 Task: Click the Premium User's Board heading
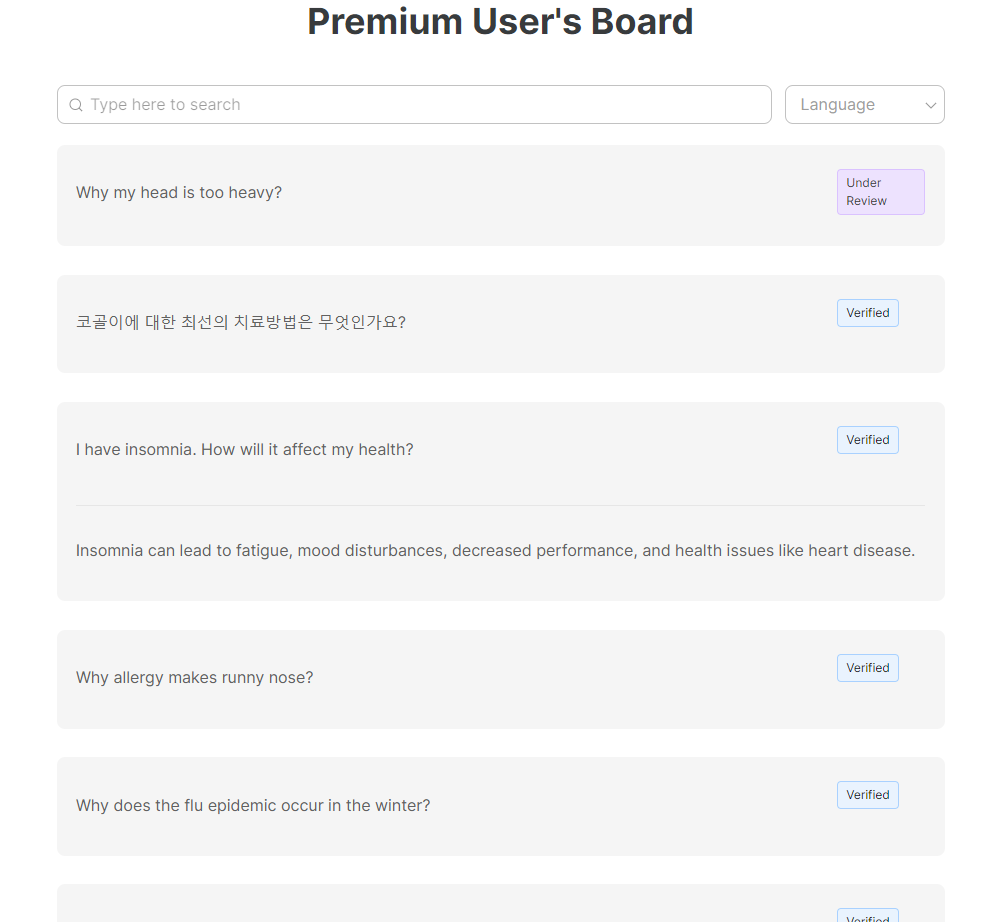point(500,22)
